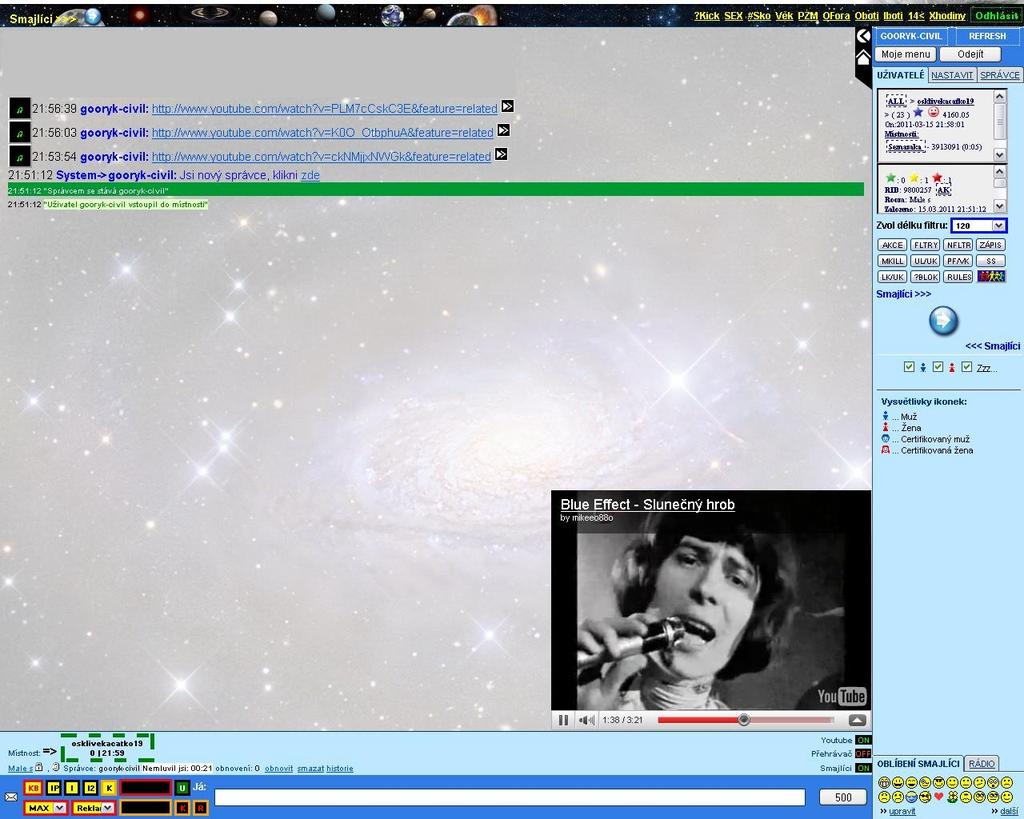
Task: Click the home icon beside sidebar
Action: pyautogui.click(x=863, y=57)
